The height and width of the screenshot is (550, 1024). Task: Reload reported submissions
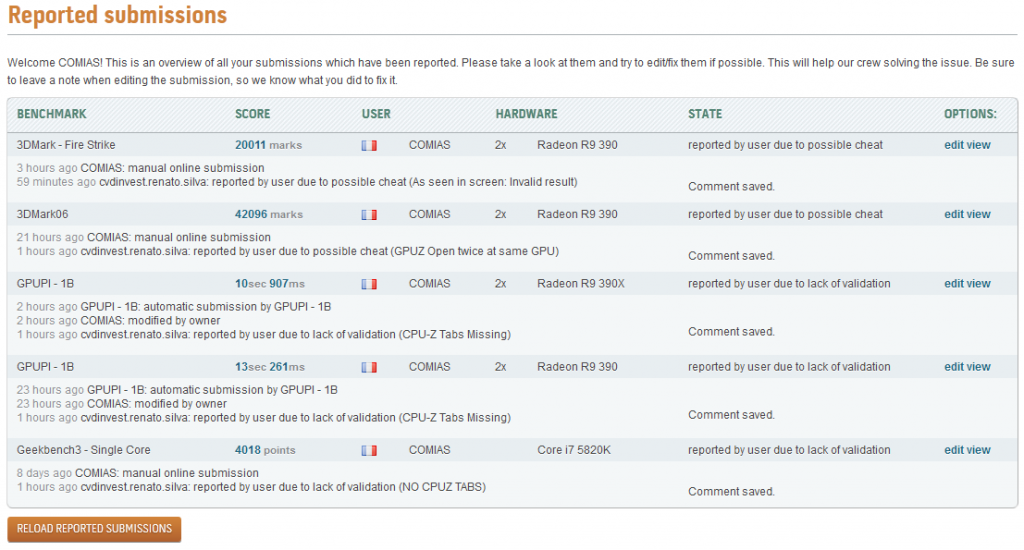95,529
